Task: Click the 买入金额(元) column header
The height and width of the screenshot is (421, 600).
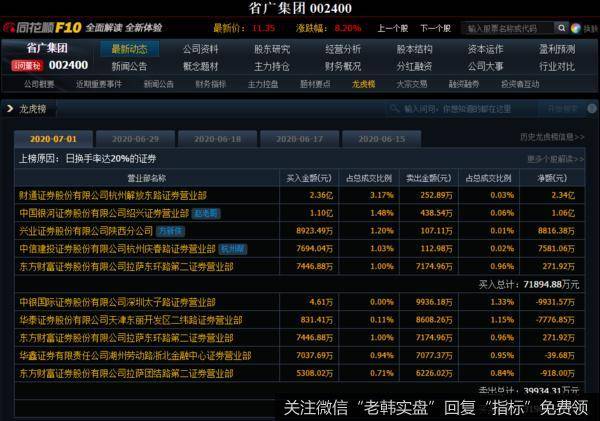Action: point(309,178)
